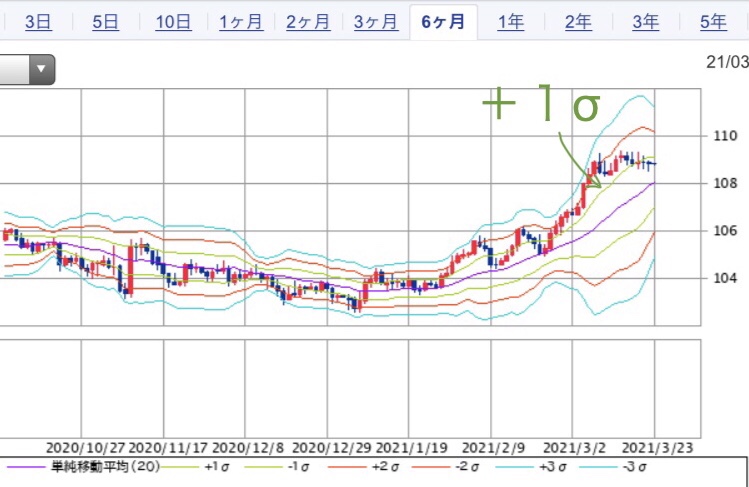Image resolution: width=749 pixels, height=487 pixels.
Task: Click the +2σ legend entry
Action: pos(385,467)
